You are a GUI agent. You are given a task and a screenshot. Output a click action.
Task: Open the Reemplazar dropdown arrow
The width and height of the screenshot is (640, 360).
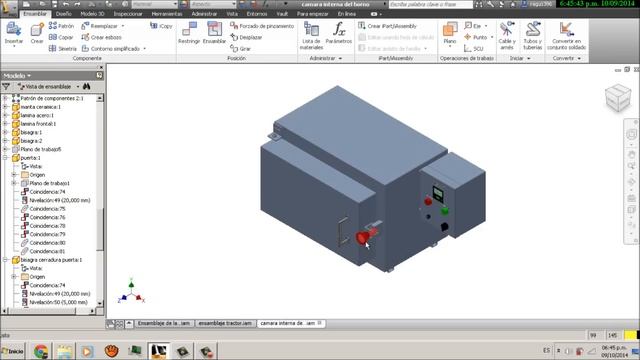pyautogui.click(x=122, y=26)
